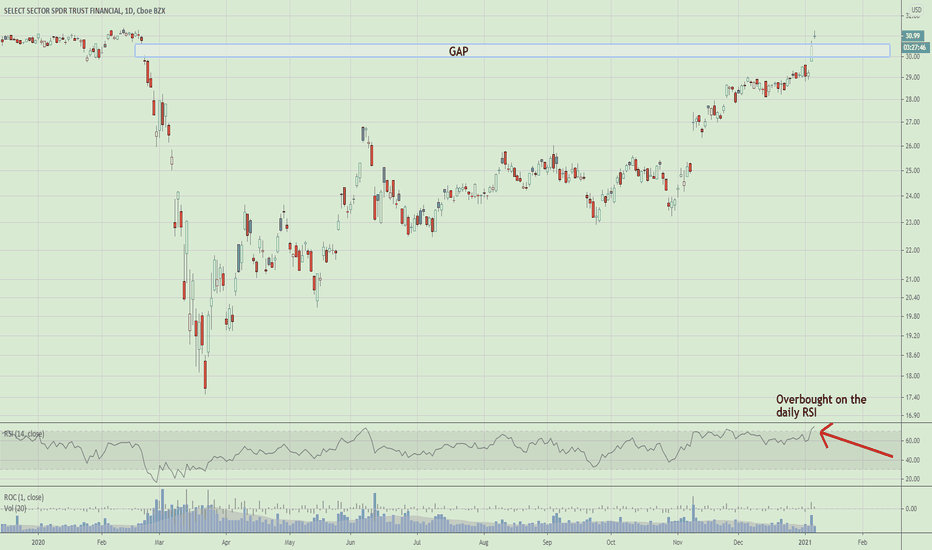
Task: Click the 18.60 price axis label
Action: tap(912, 355)
